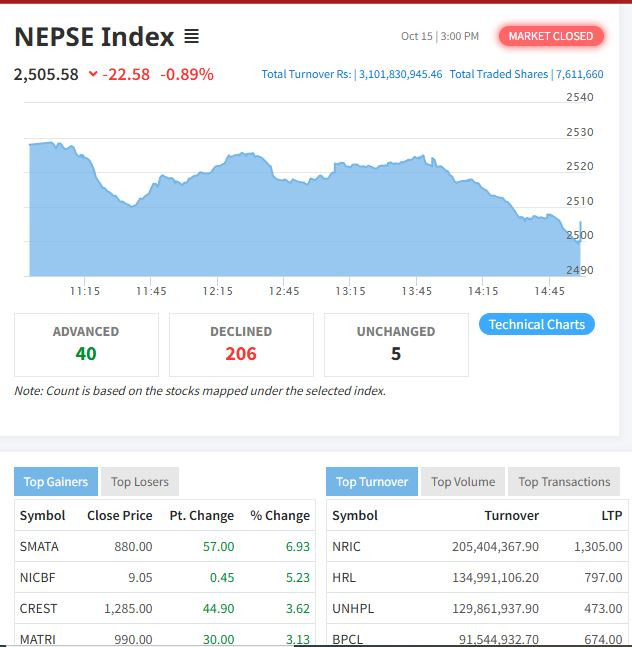Open the Top Transactions tab
632x647 pixels.
[564, 482]
